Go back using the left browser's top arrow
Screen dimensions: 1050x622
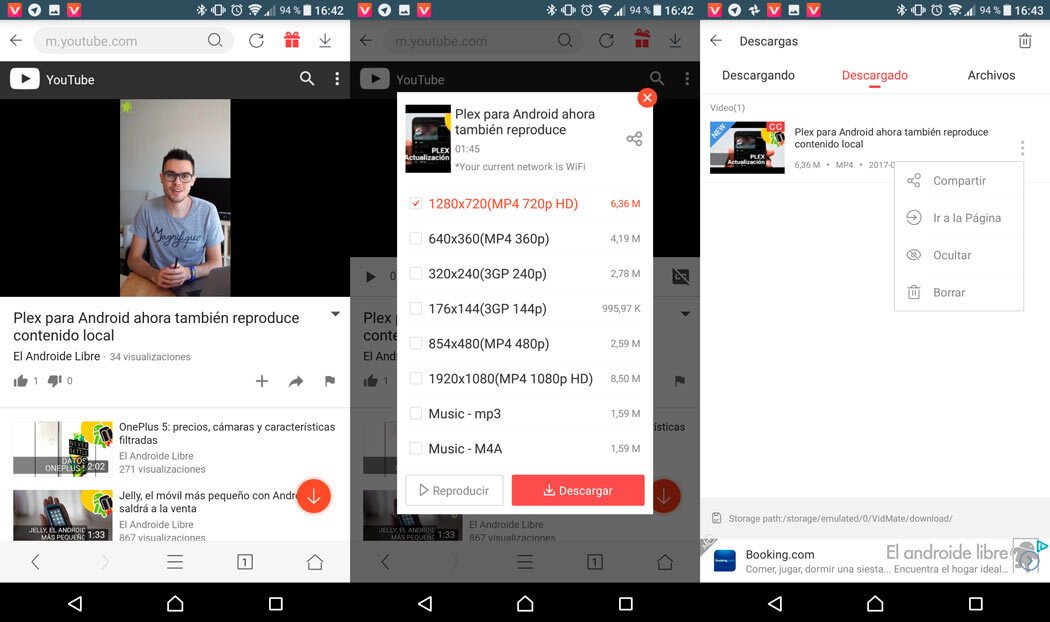coord(16,40)
